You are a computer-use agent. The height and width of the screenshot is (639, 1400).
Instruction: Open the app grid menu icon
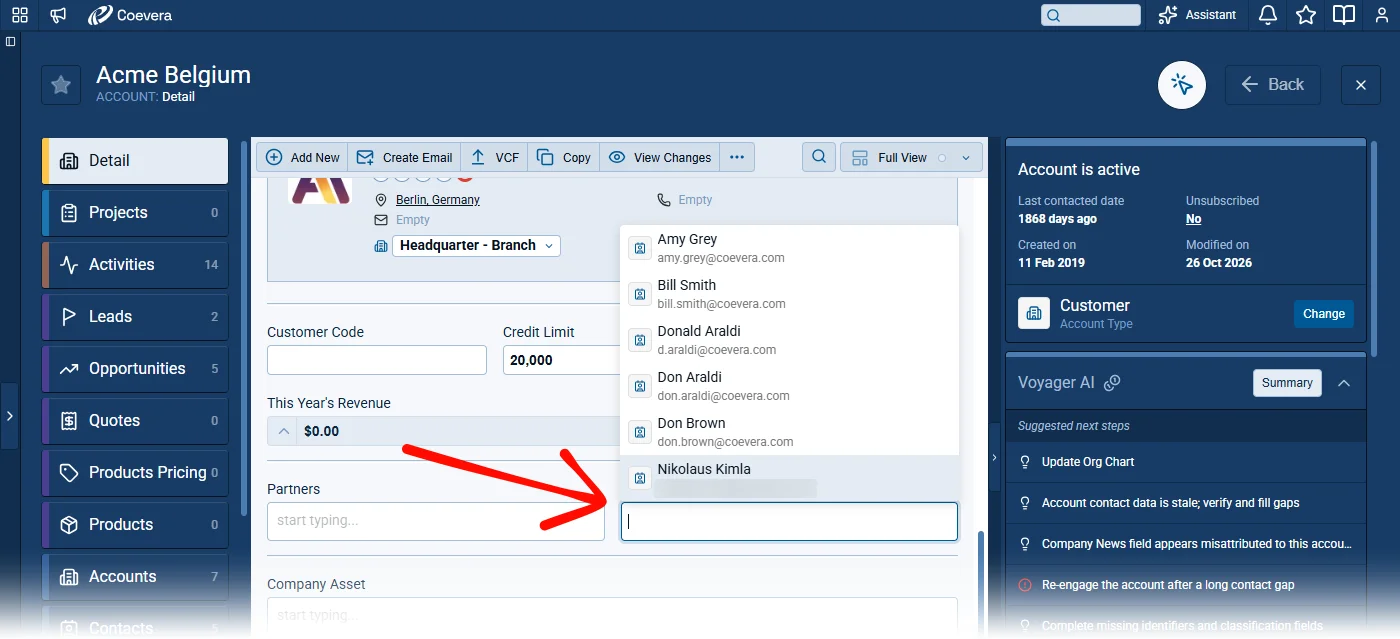point(20,15)
